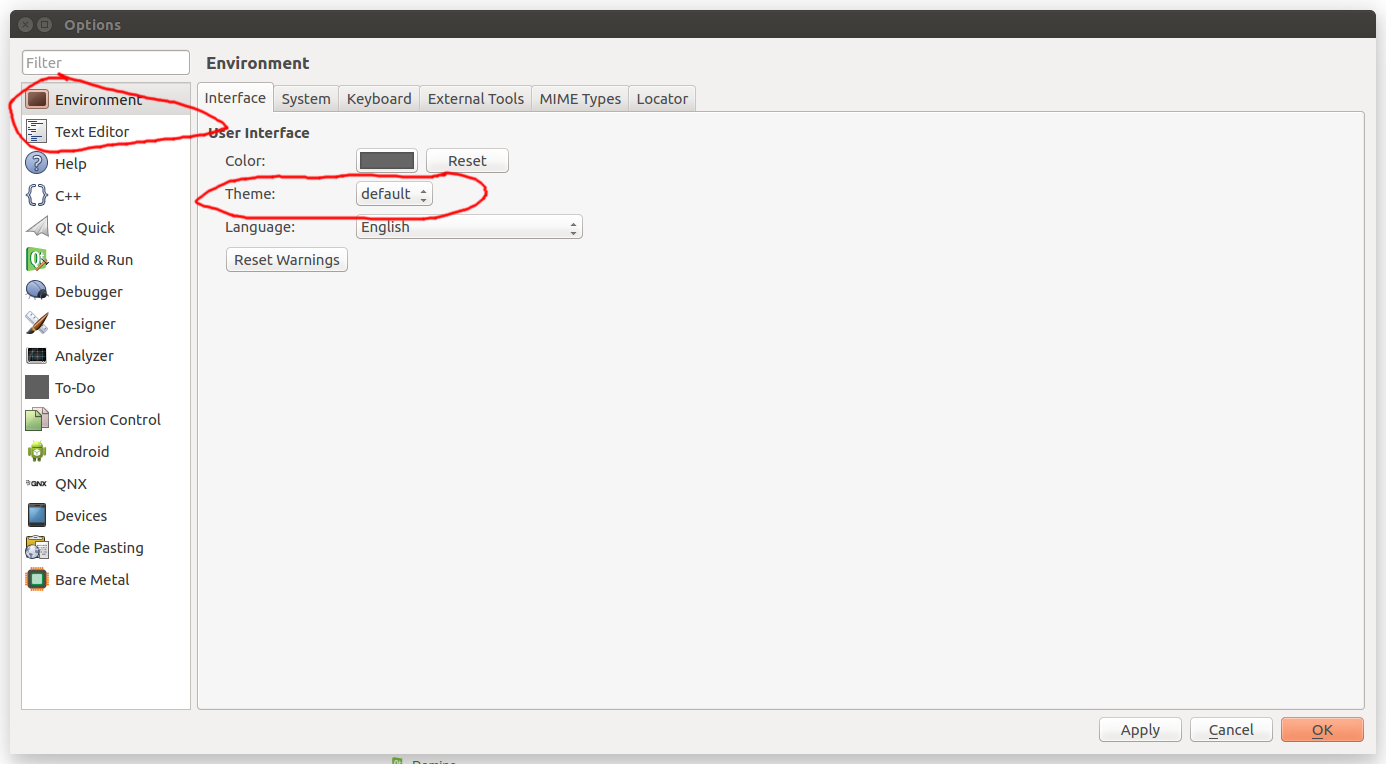Image resolution: width=1386 pixels, height=764 pixels.
Task: Select the Code Pasting label
Action: point(99,548)
